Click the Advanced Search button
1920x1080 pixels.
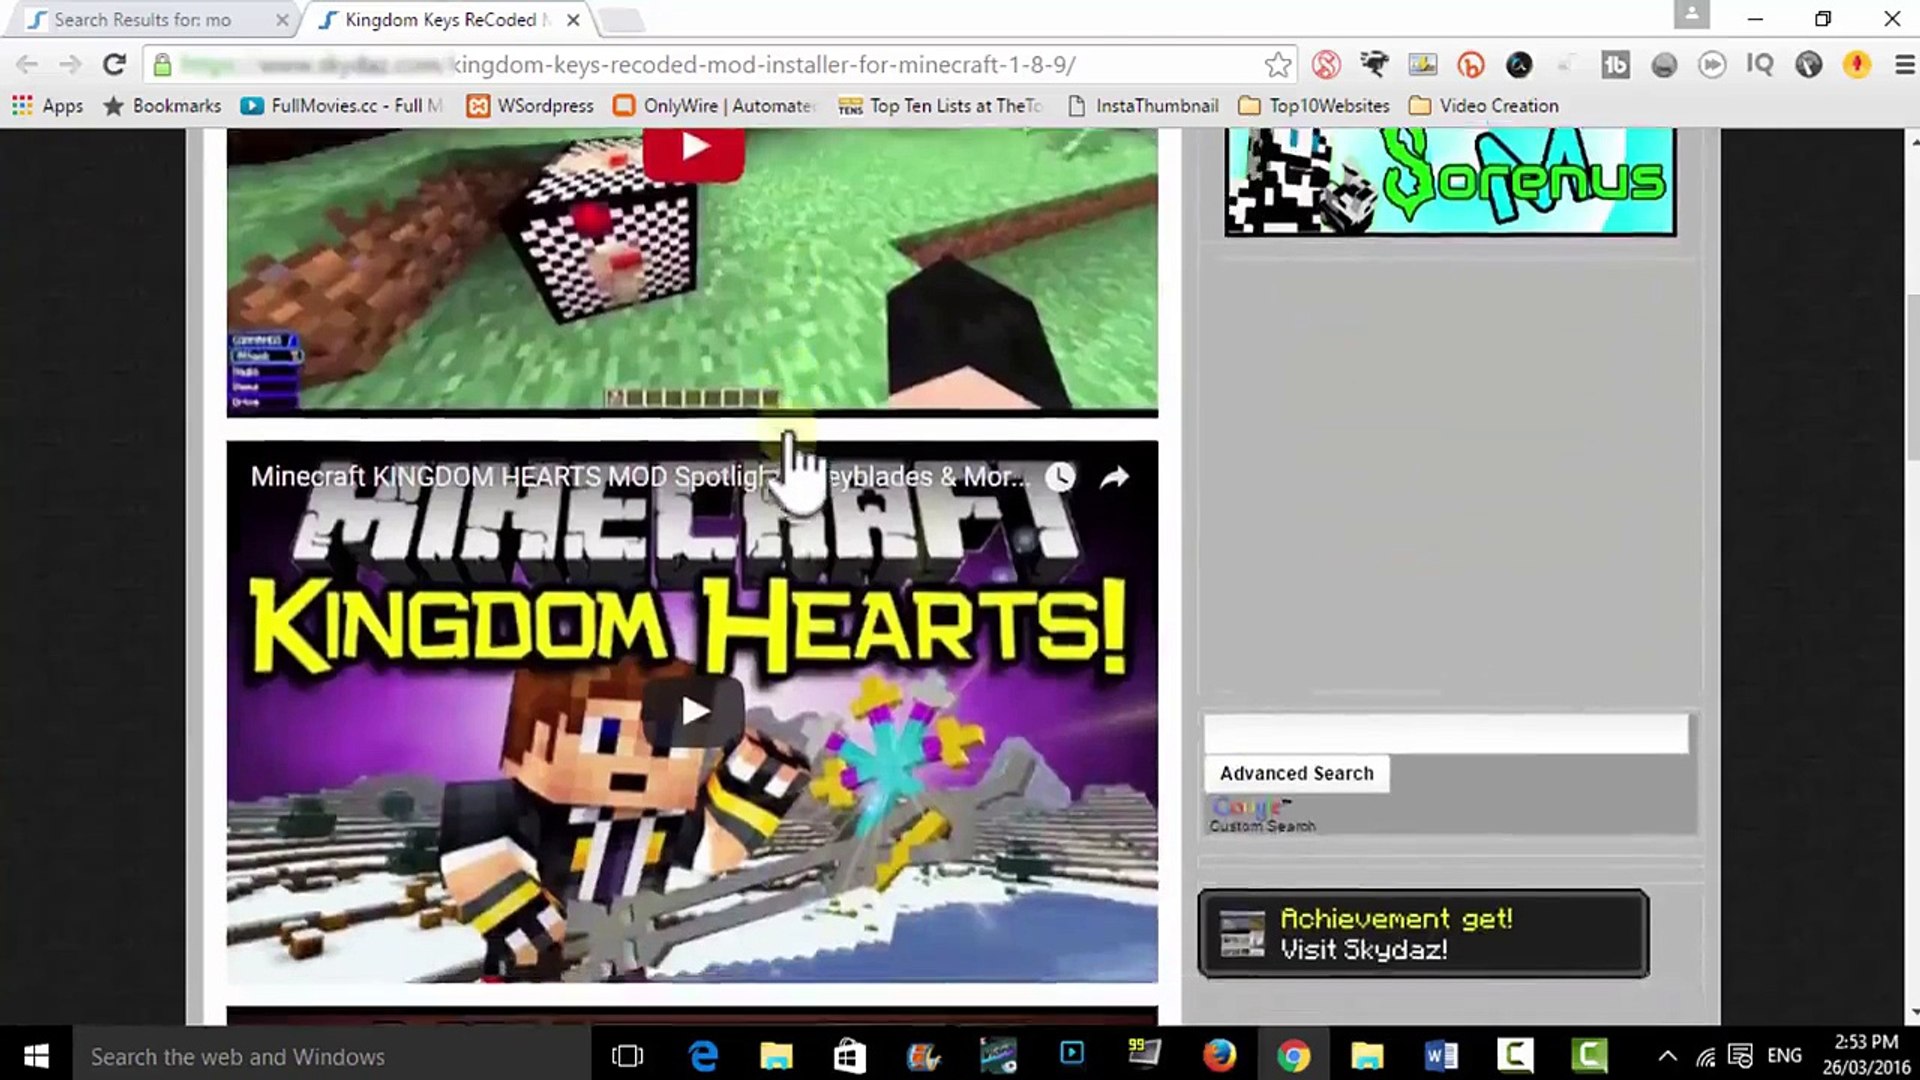pos(1296,773)
